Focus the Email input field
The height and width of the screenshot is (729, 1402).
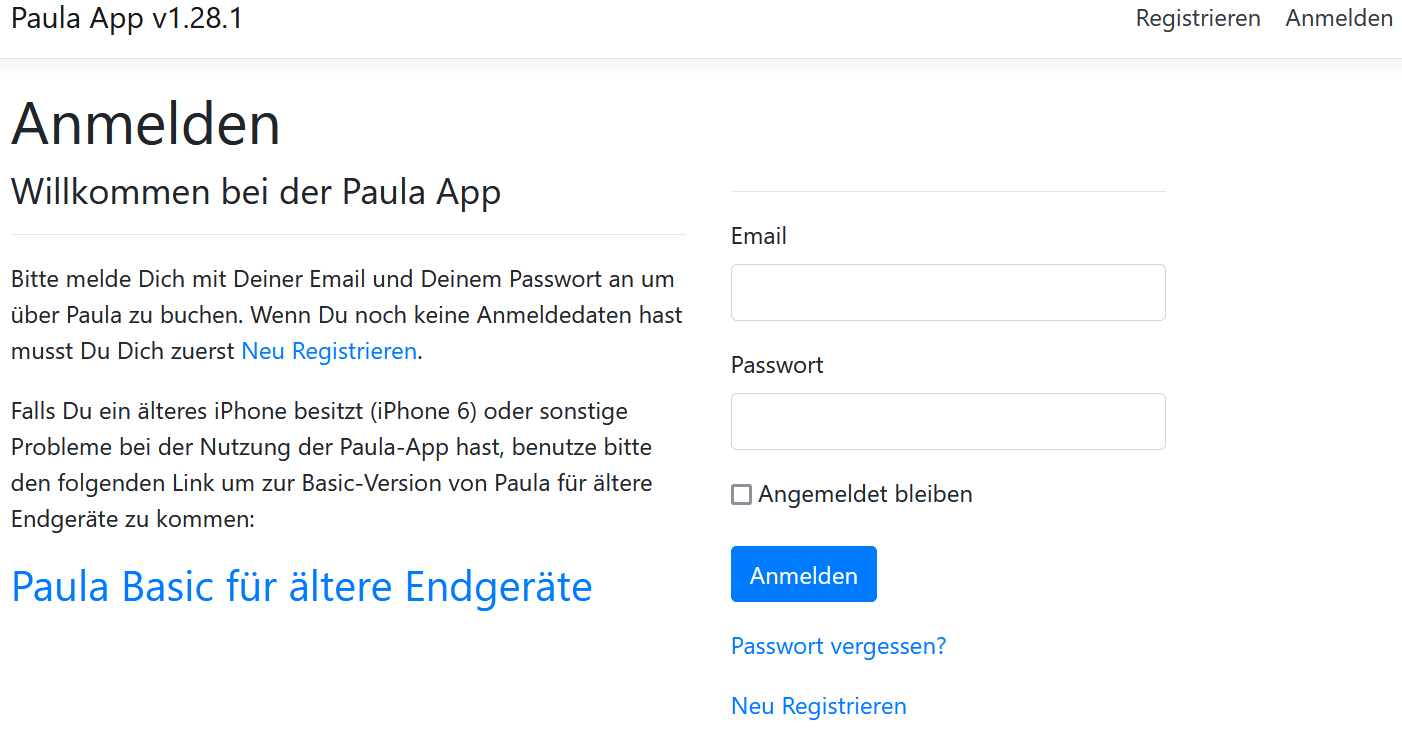coord(947,292)
